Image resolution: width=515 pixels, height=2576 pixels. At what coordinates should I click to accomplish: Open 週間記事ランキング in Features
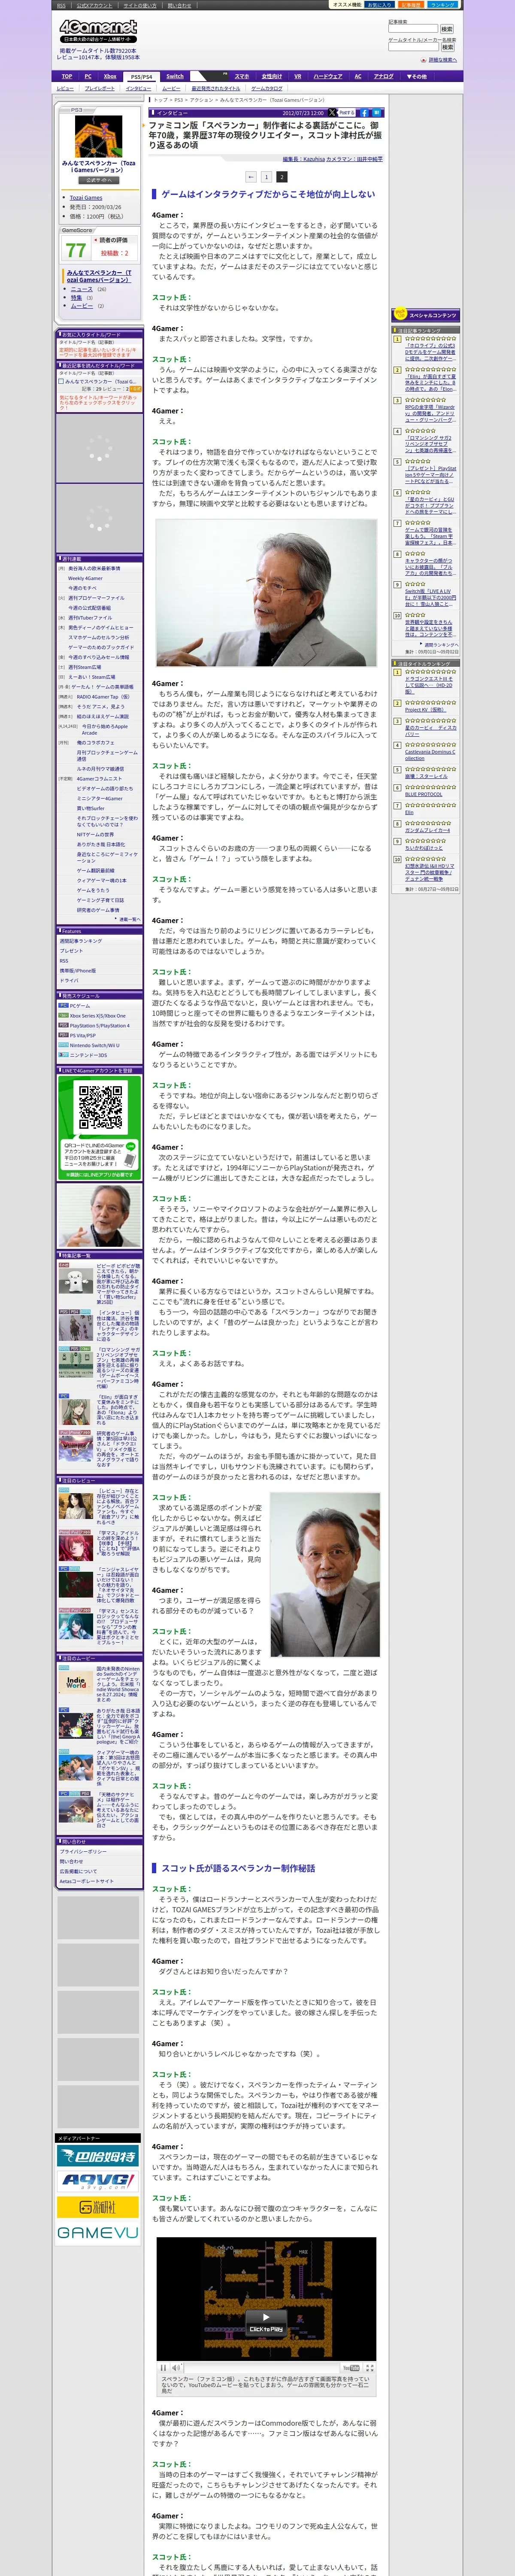coord(81,941)
